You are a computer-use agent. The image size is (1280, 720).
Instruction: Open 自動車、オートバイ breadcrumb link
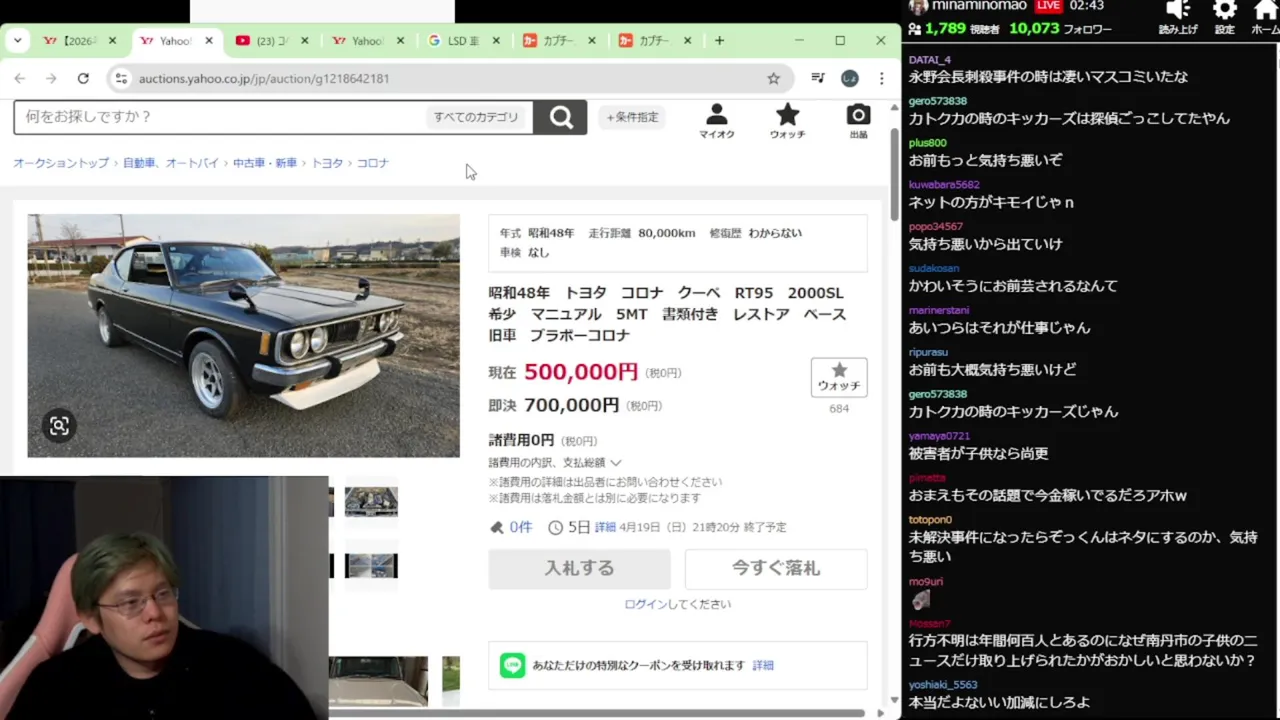[171, 163]
